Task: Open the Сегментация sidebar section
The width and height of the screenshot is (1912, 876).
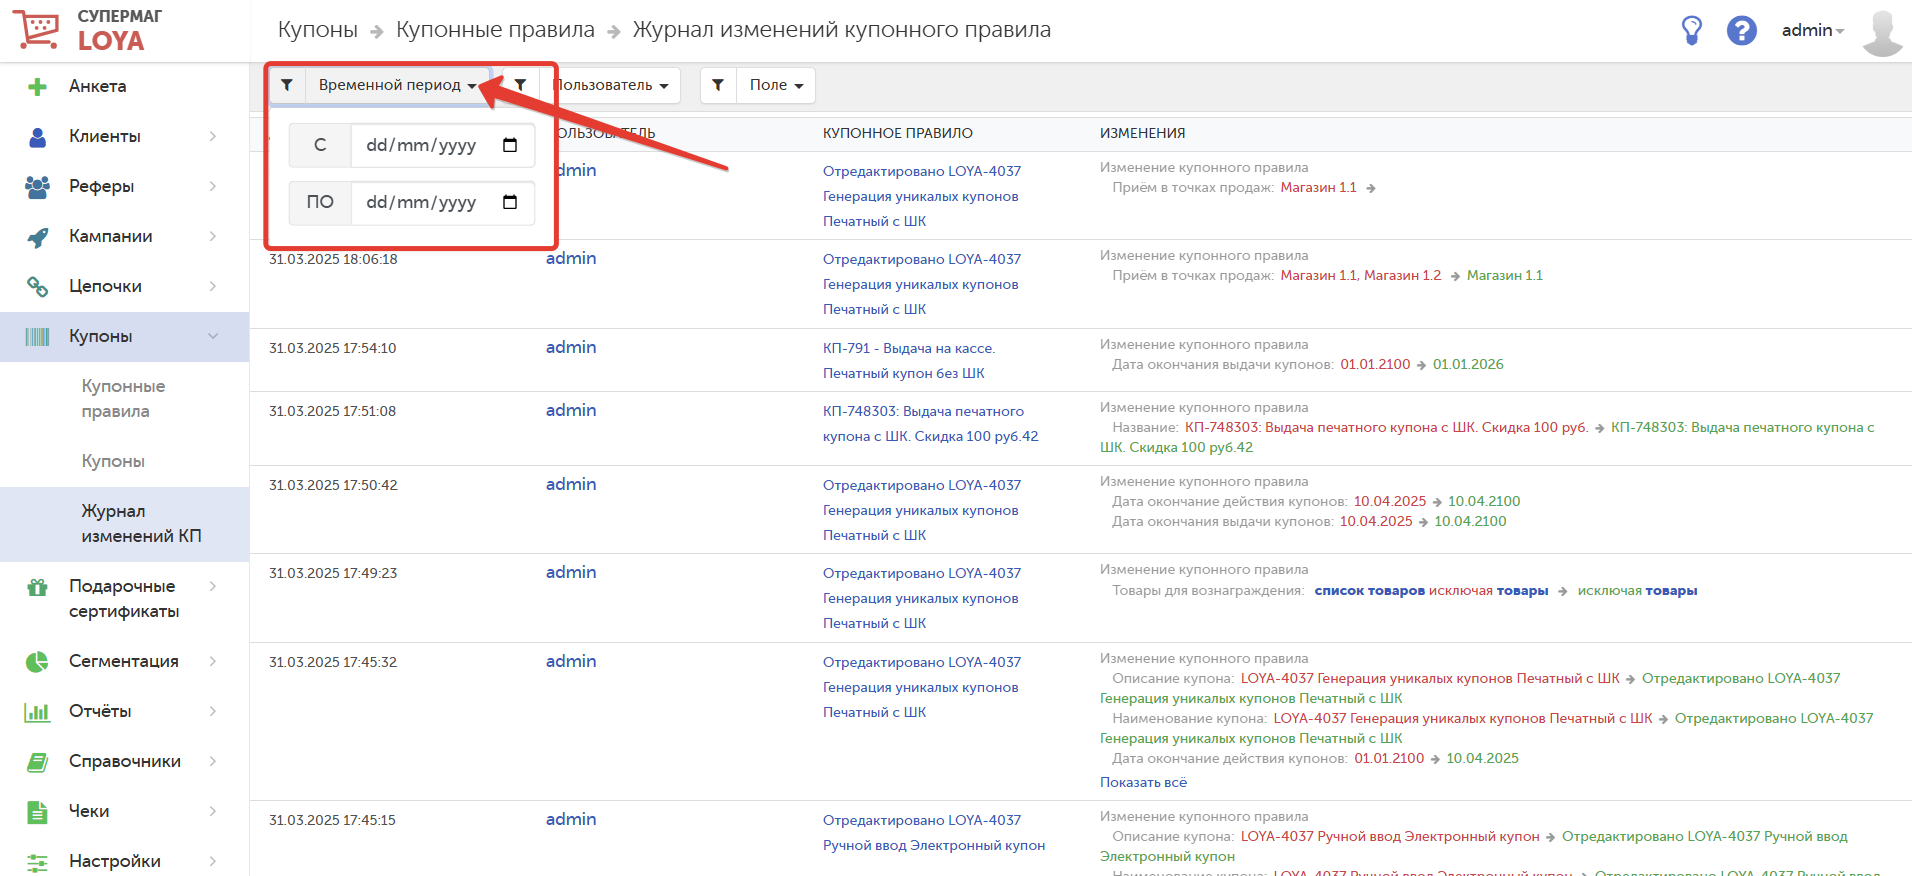Action: (x=124, y=661)
